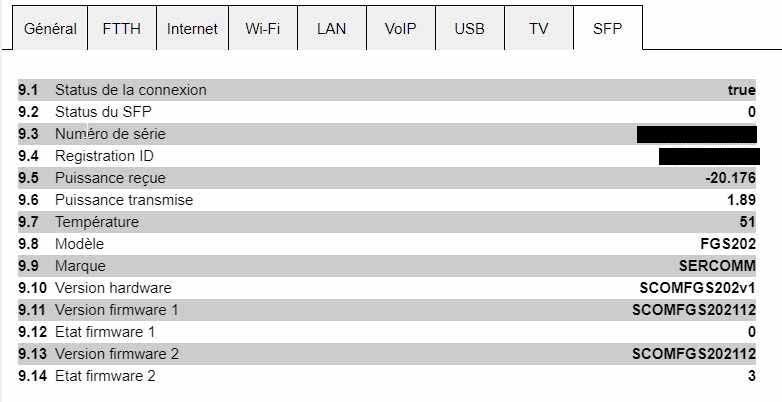Open the LAN tab

click(x=331, y=29)
